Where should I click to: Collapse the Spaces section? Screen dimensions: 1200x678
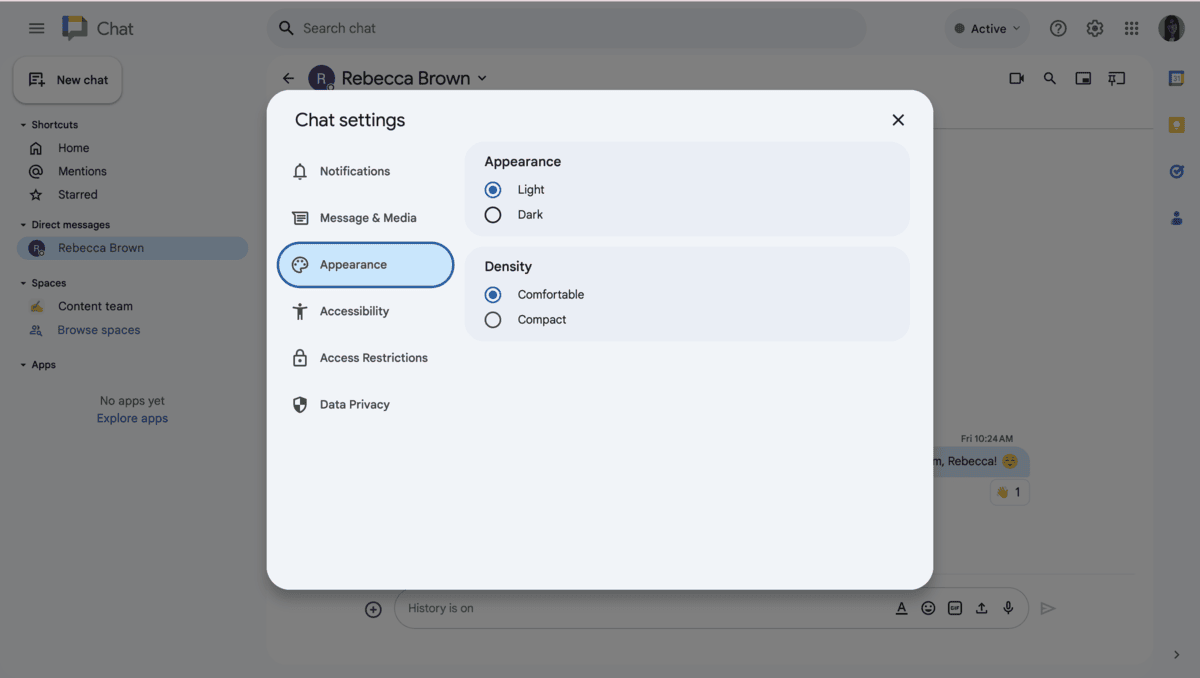click(24, 283)
